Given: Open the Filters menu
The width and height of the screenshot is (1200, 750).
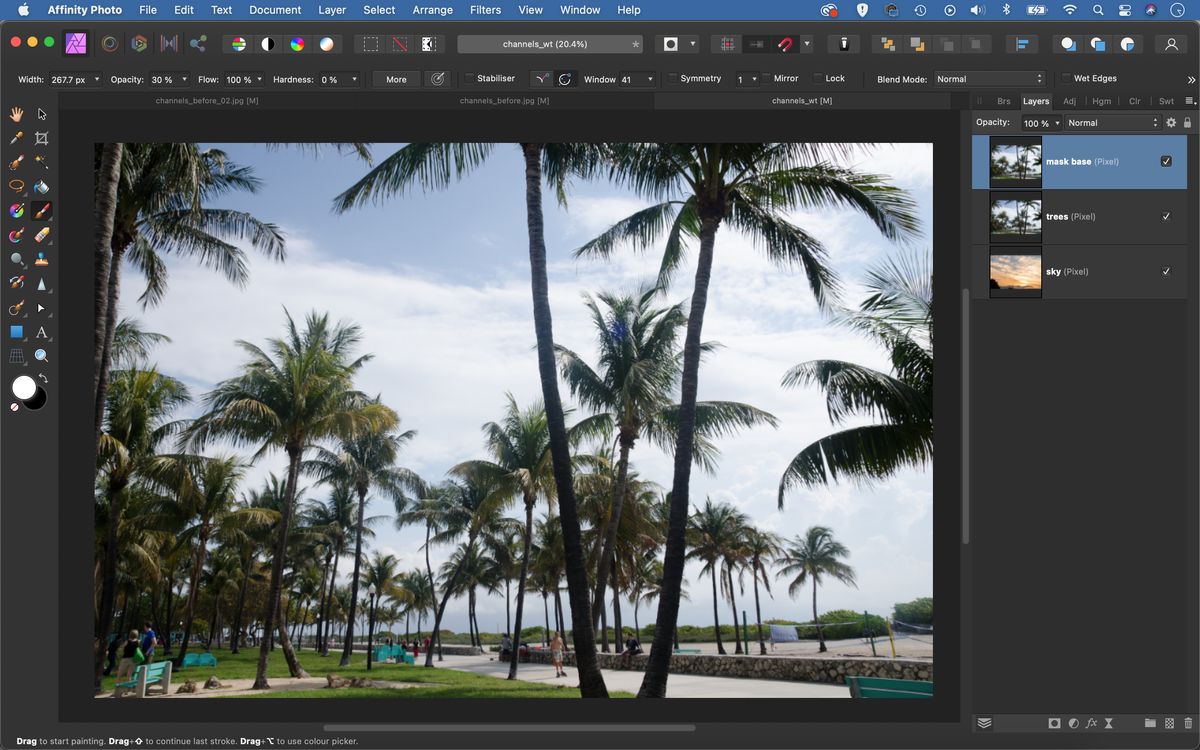Looking at the screenshot, I should 485,10.
